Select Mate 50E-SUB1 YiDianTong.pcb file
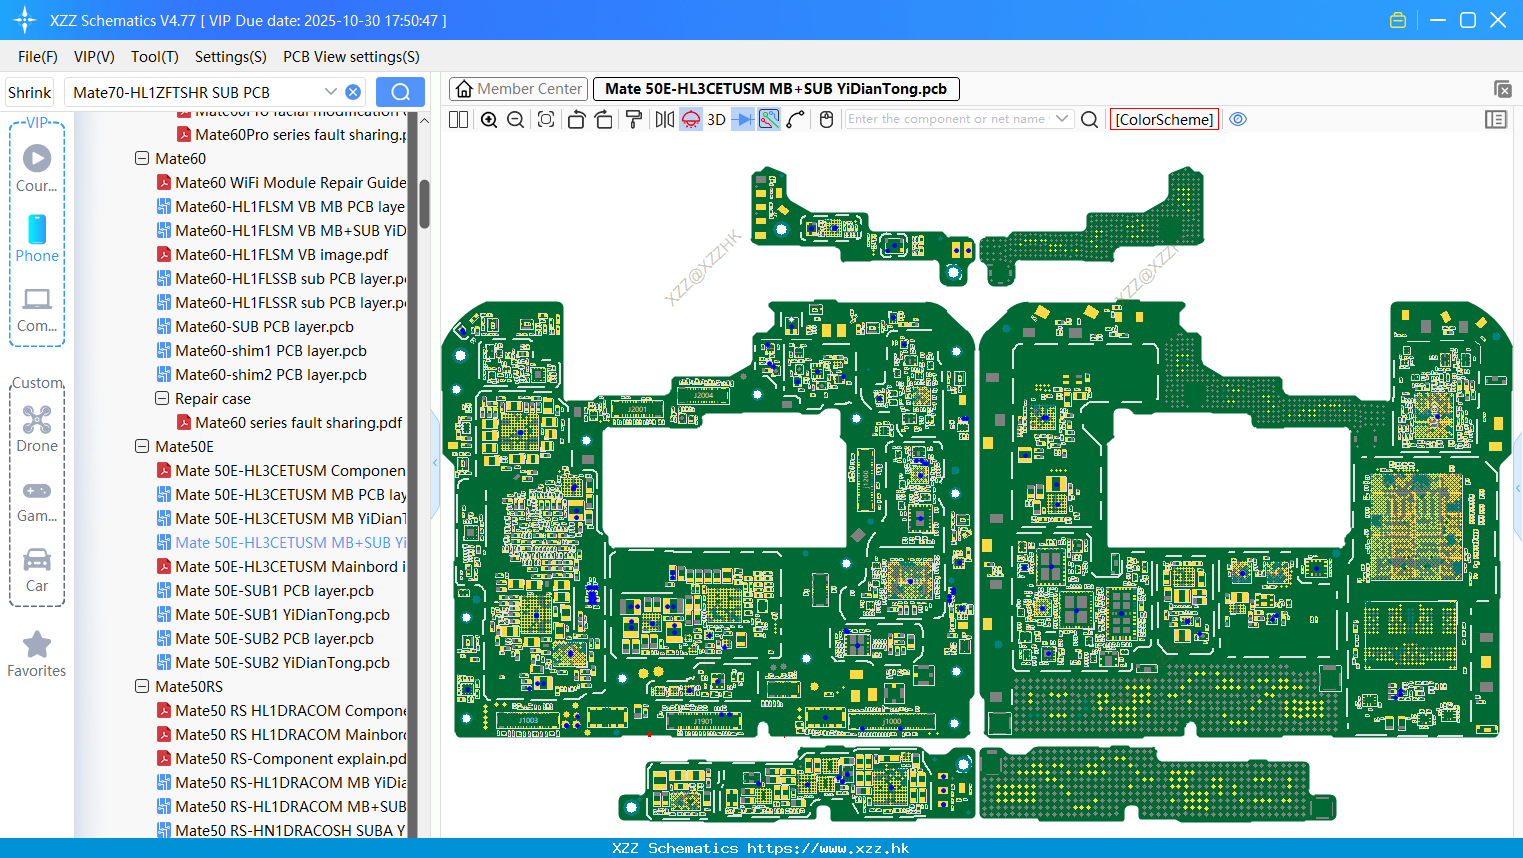1523x858 pixels. tap(273, 614)
